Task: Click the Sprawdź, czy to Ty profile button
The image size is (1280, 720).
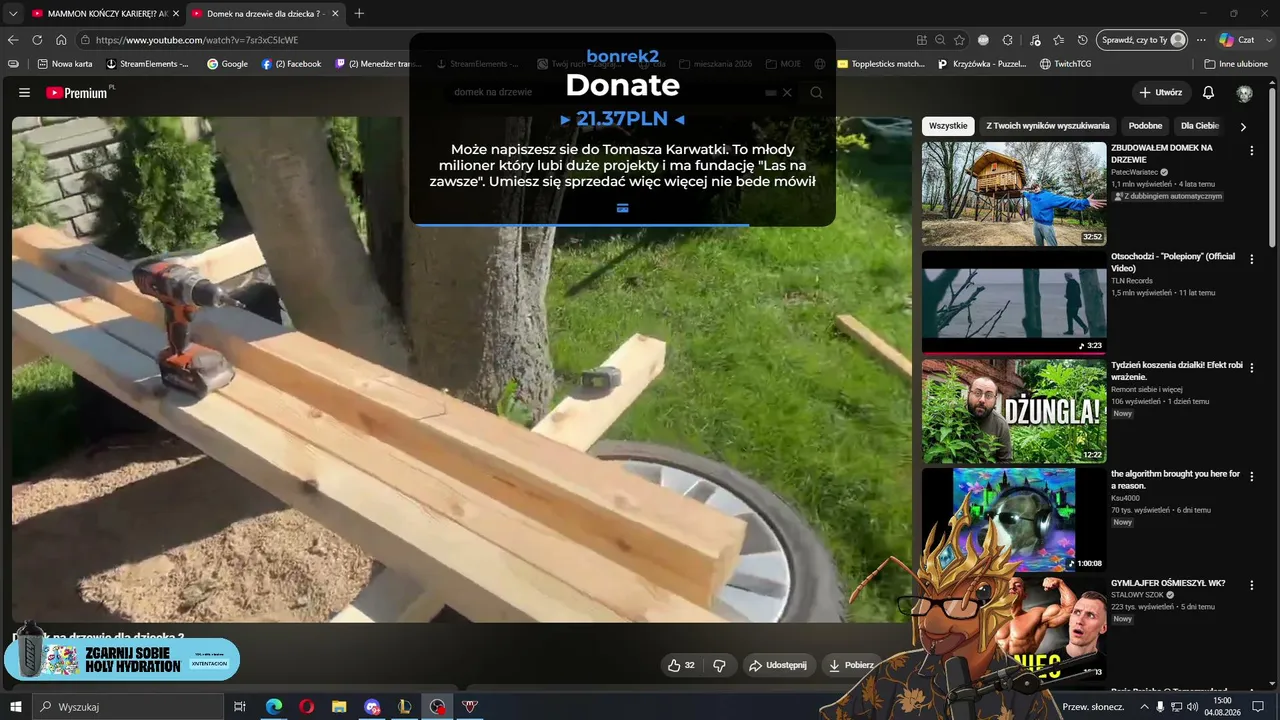Action: tap(1141, 40)
